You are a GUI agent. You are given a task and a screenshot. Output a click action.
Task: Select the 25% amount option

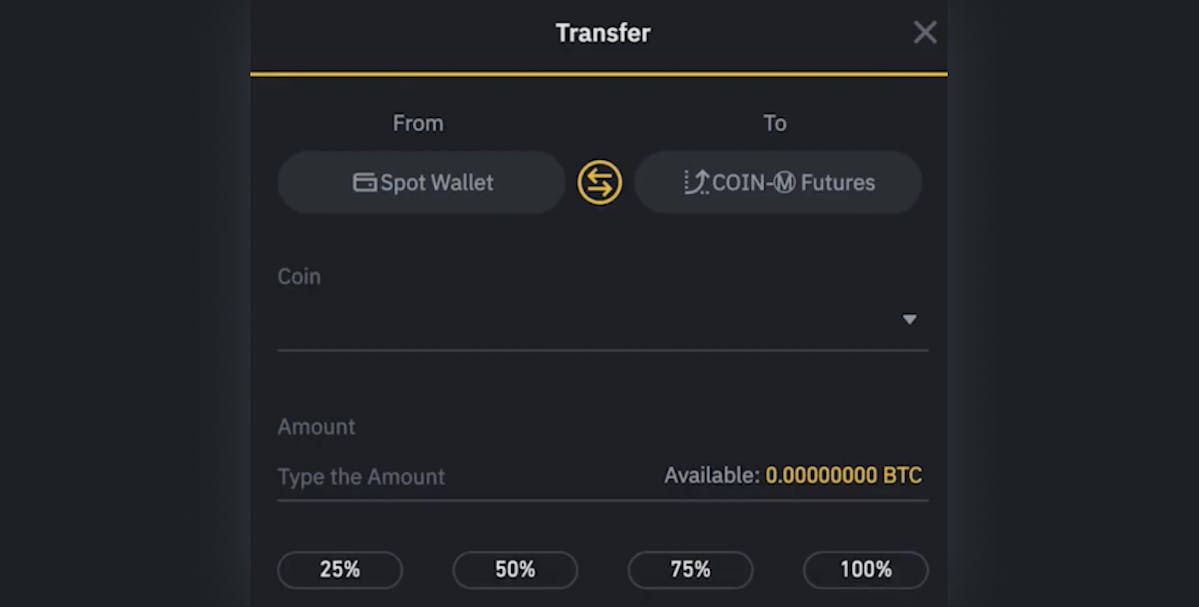(x=340, y=570)
